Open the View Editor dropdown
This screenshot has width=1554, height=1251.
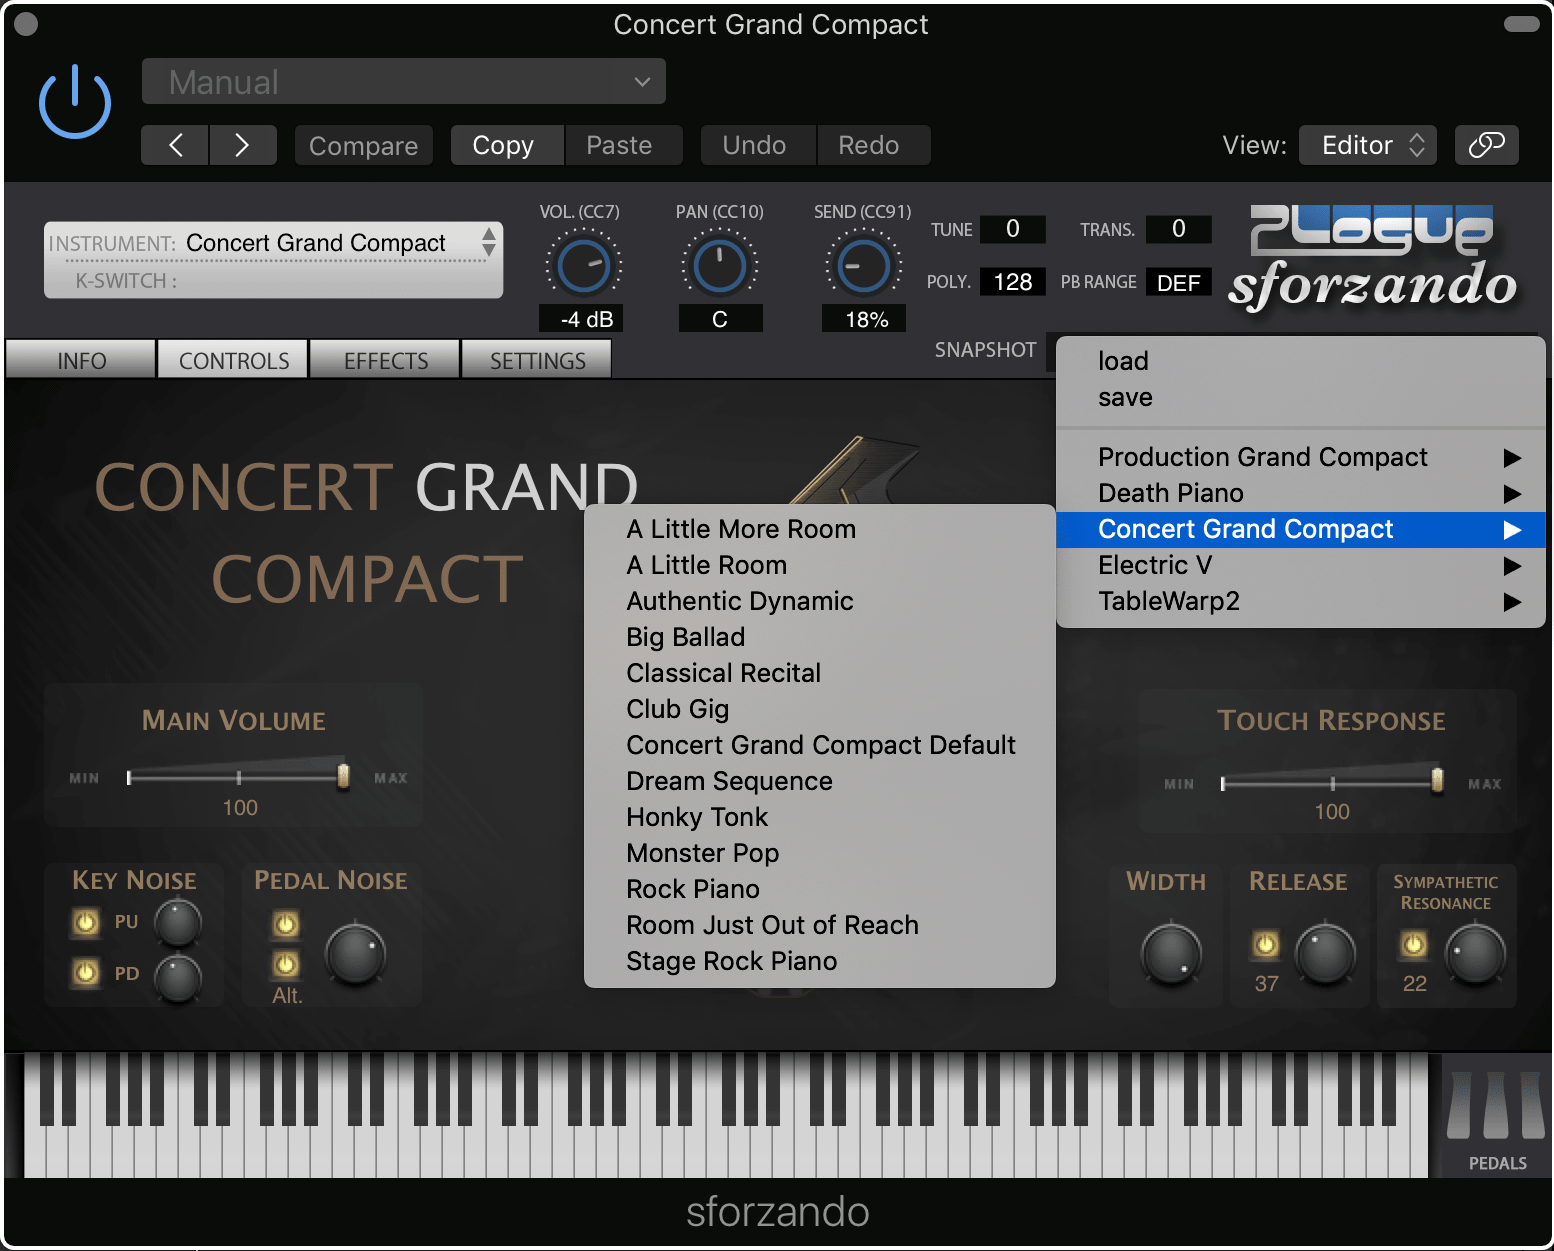pyautogui.click(x=1368, y=145)
